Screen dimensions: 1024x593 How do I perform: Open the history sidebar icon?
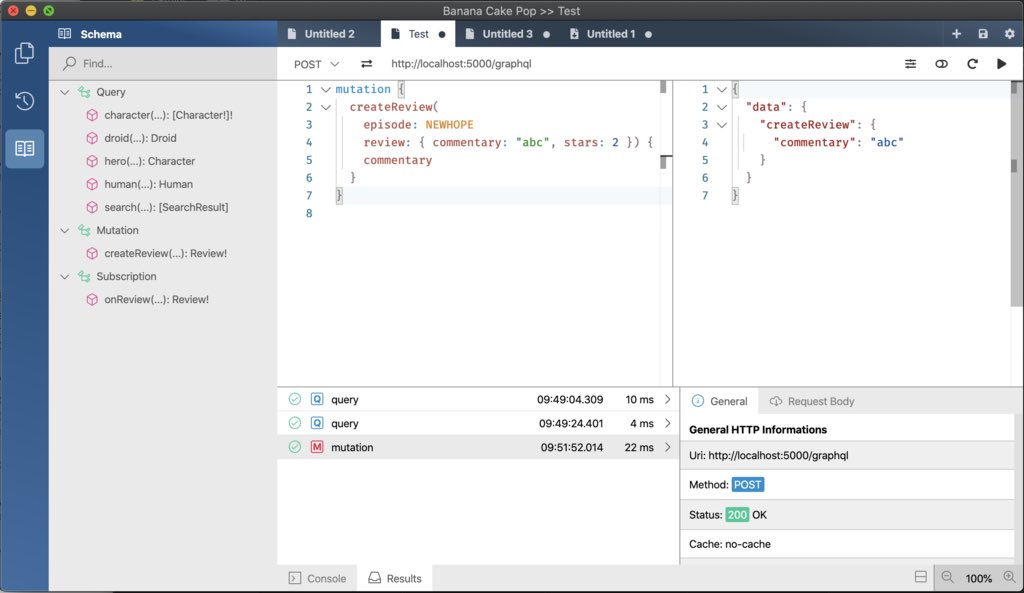point(24,101)
